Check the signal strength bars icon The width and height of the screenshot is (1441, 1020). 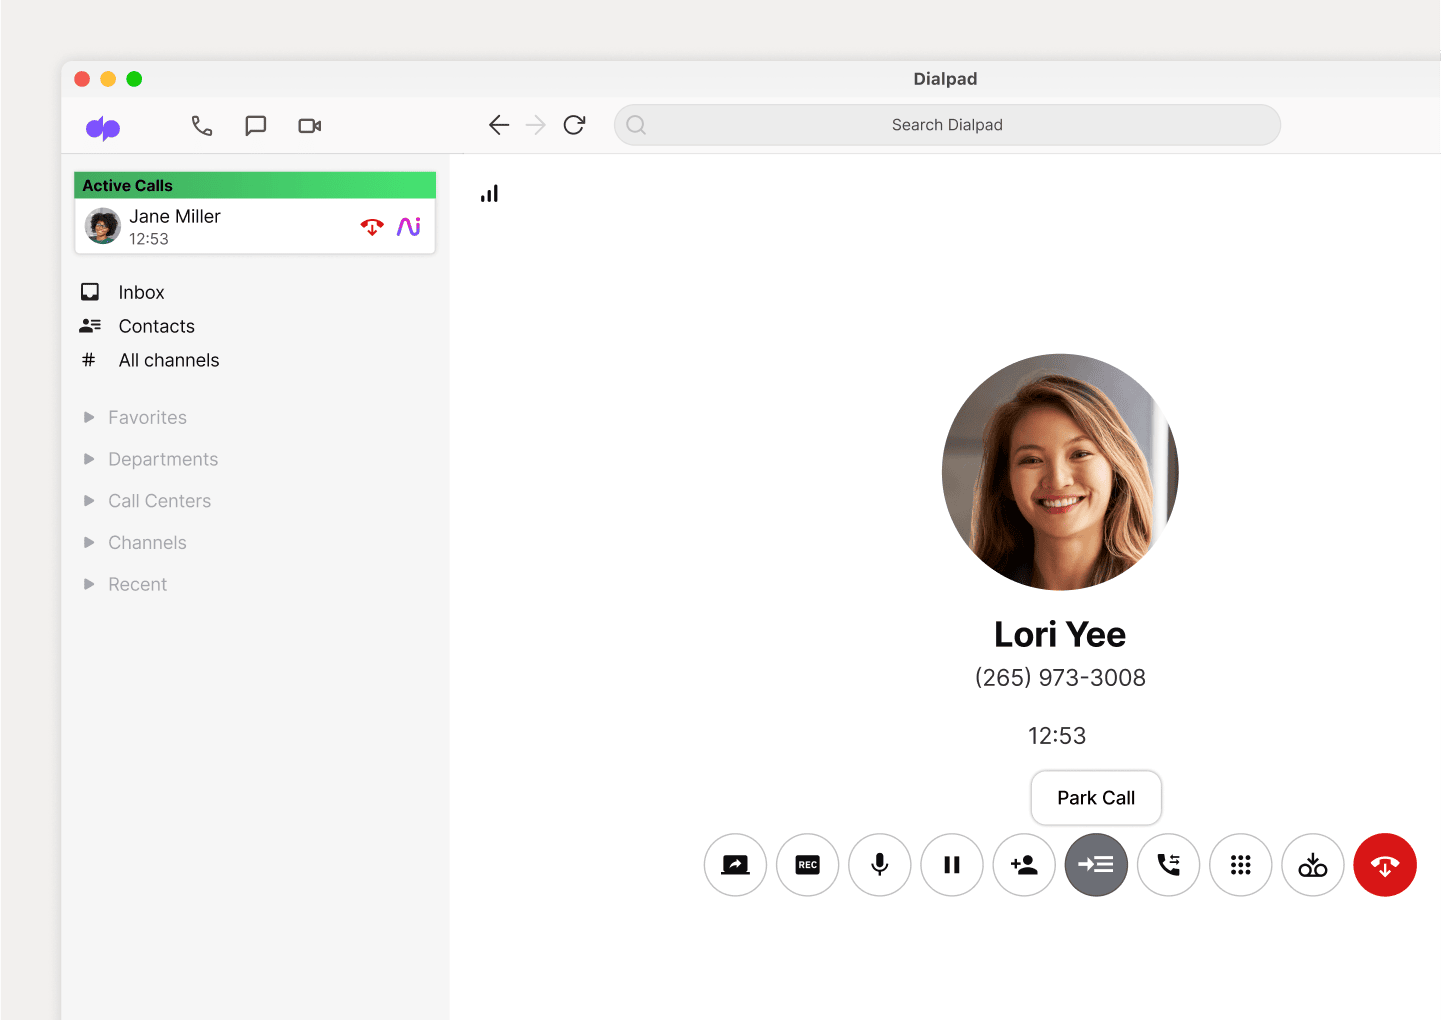489,194
